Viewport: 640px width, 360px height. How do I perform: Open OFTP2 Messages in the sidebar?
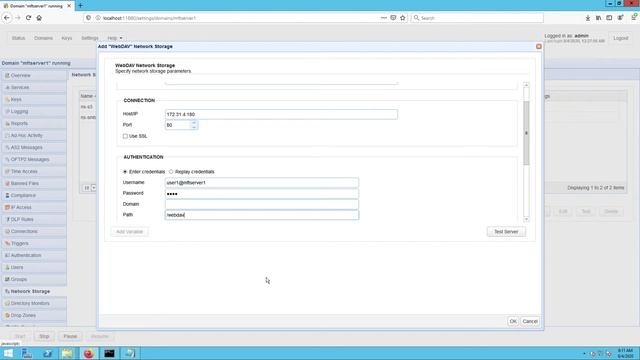click(x=34, y=159)
